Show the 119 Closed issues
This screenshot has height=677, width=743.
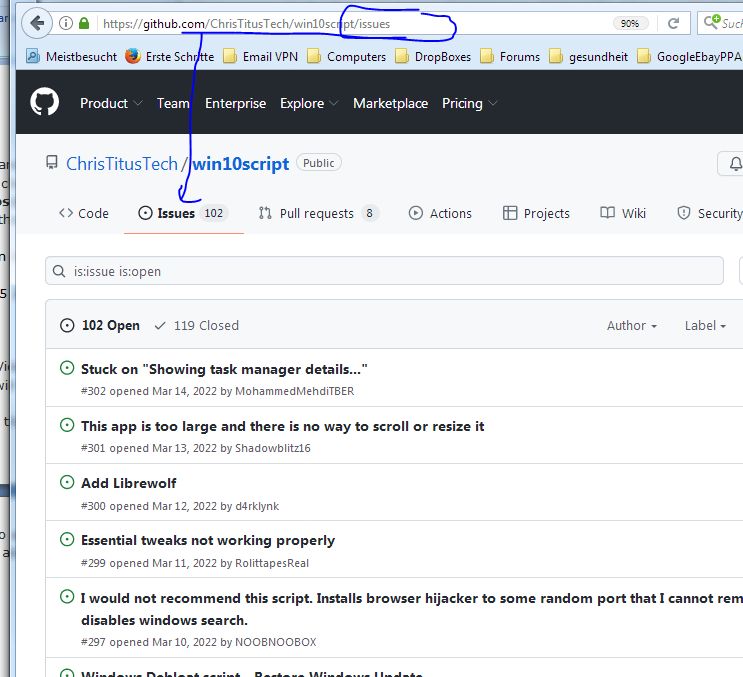click(x=197, y=325)
